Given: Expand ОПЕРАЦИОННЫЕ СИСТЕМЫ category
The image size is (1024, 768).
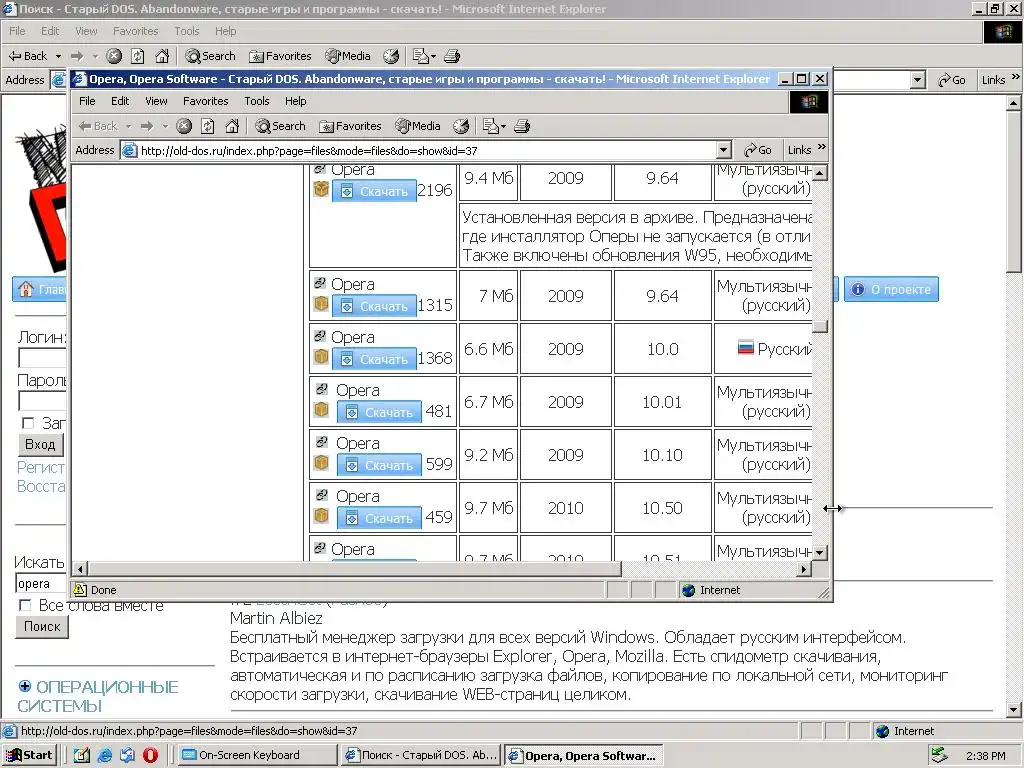Looking at the screenshot, I should [x=25, y=686].
